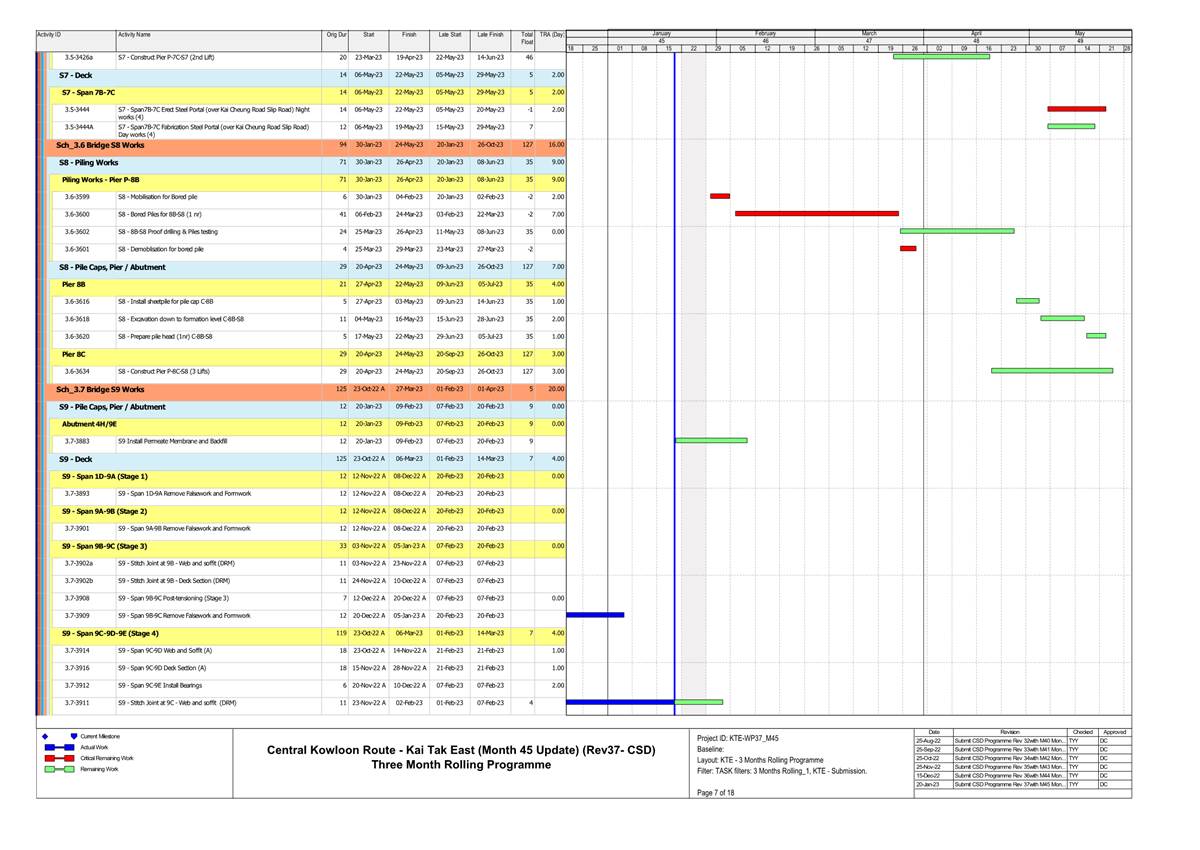Collapse the S8 - Piling Works band
1200x850 pixels.
[x=88, y=162]
